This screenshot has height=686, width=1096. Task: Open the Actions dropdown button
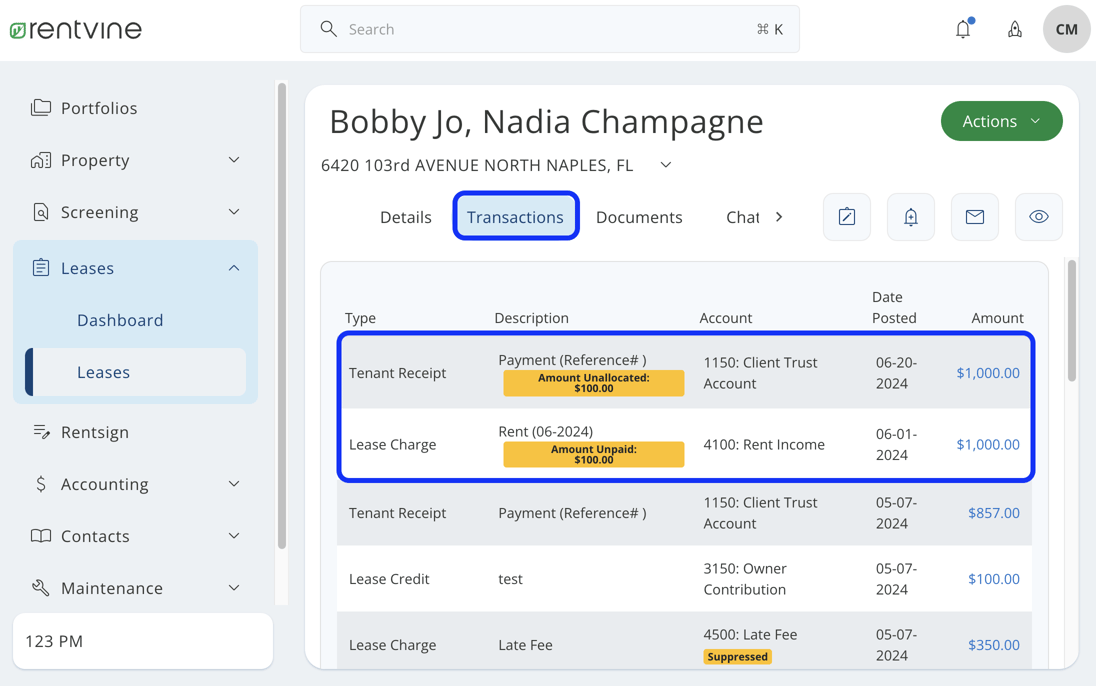point(1001,121)
